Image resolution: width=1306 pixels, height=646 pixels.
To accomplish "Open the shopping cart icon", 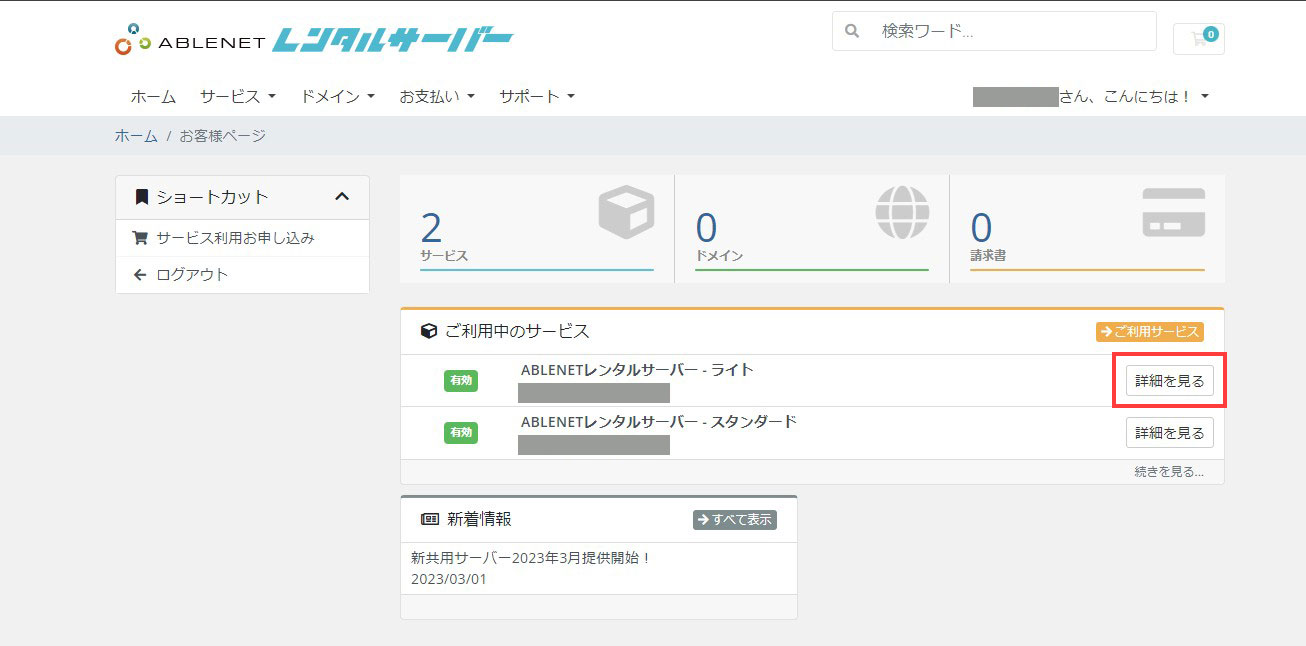I will [1199, 39].
